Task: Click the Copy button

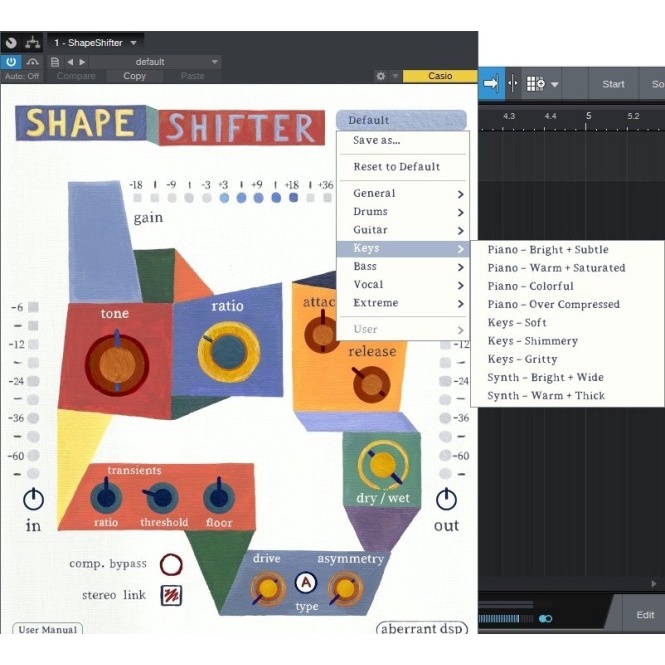Action: click(x=134, y=76)
